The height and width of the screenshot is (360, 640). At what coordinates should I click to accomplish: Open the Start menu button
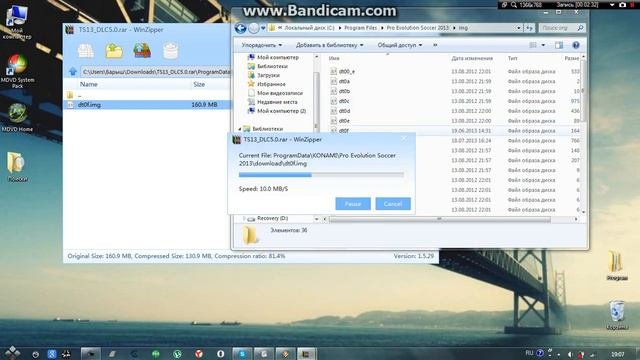pos(13,353)
